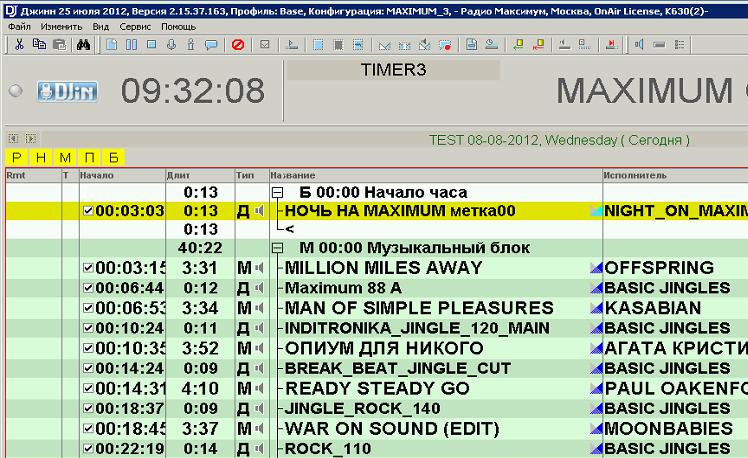This screenshot has width=748, height=458.
Task: Click the round status radio indicator left of DJin logo
Action: [x=16, y=90]
